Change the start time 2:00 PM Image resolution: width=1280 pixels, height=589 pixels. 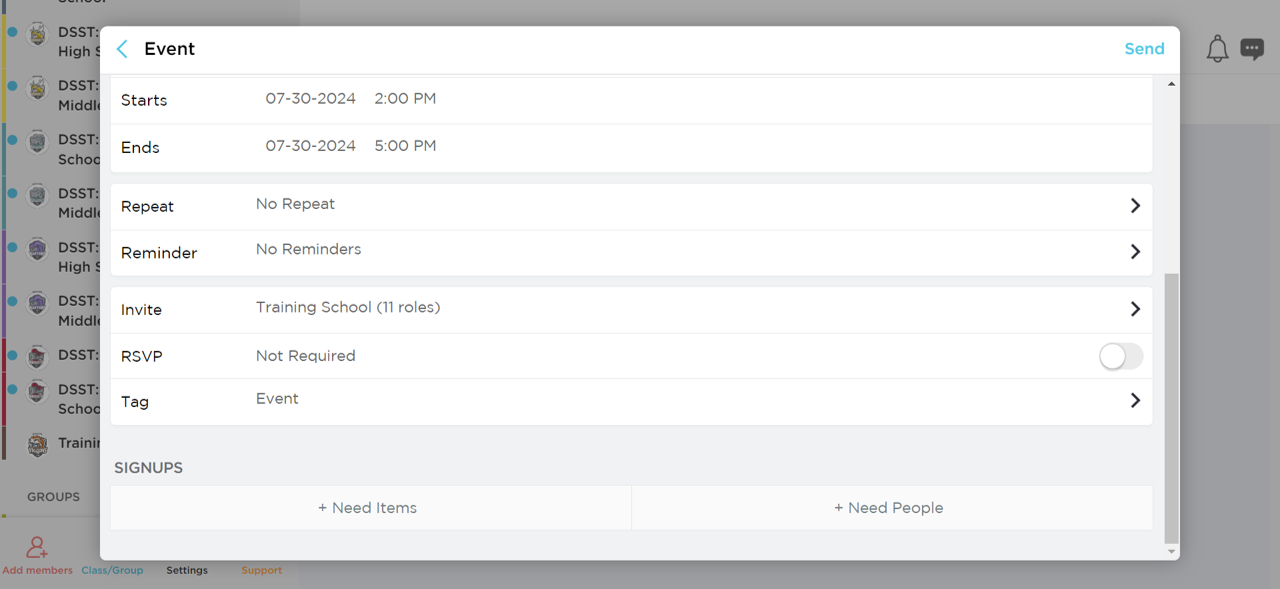click(x=405, y=99)
